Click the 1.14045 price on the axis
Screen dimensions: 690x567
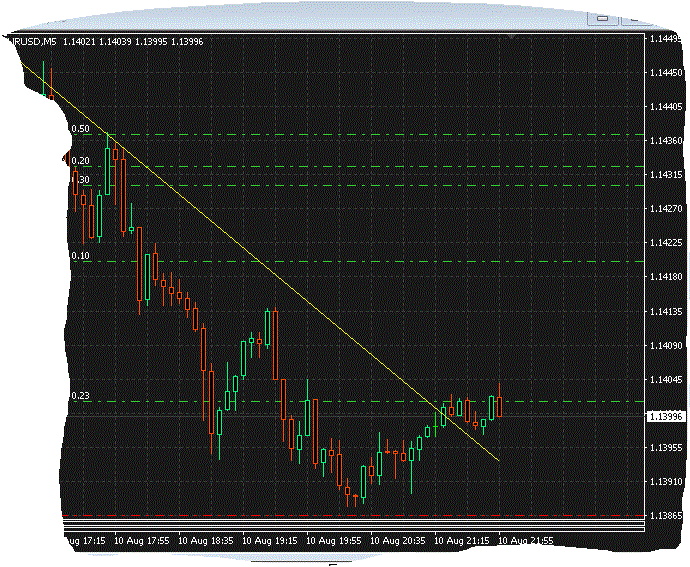(x=665, y=381)
